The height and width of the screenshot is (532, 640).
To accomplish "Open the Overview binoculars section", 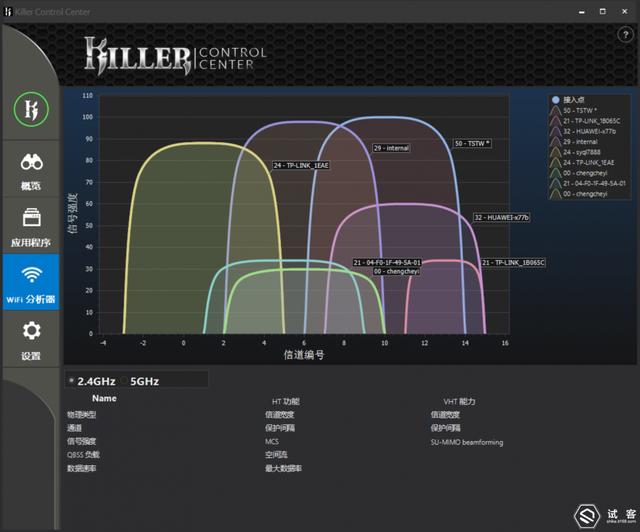I will pos(31,171).
